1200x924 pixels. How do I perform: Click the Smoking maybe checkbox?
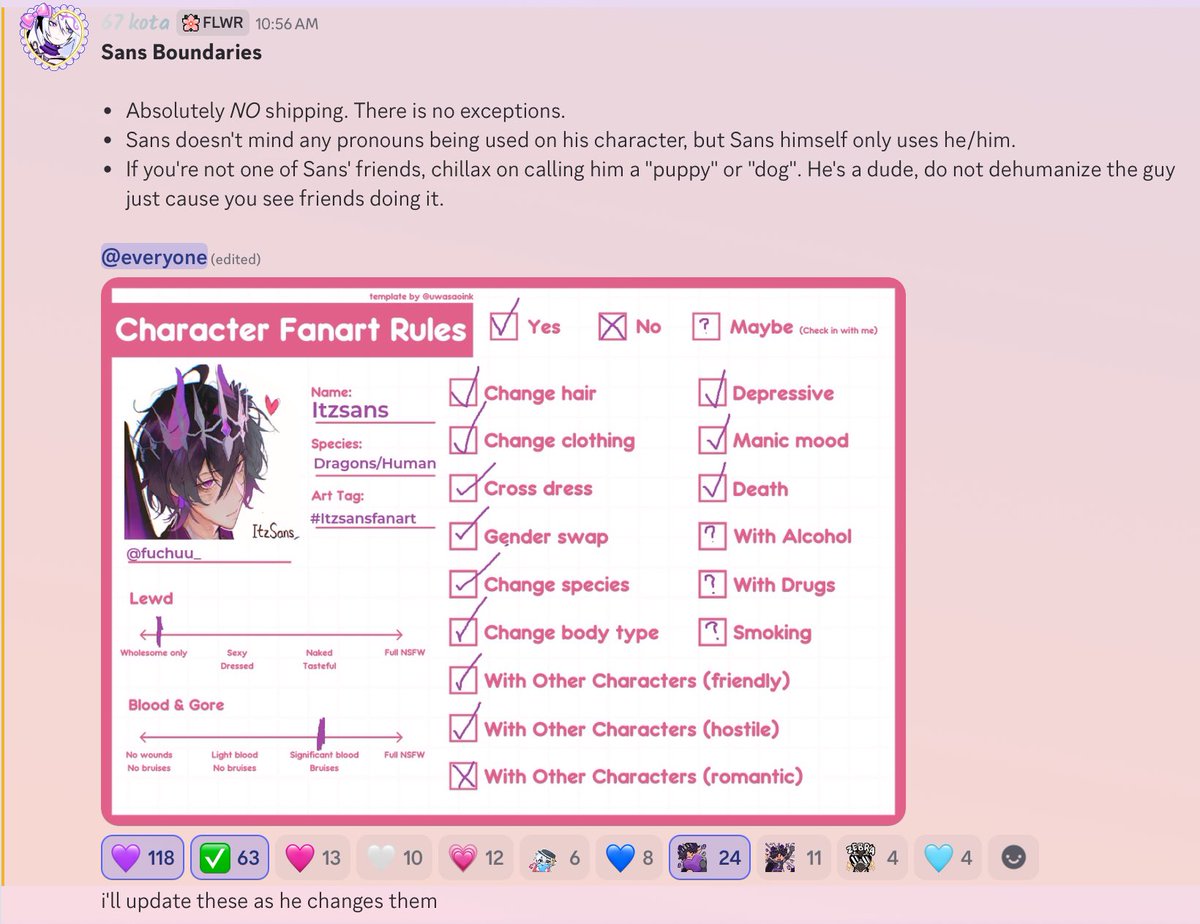[x=711, y=632]
